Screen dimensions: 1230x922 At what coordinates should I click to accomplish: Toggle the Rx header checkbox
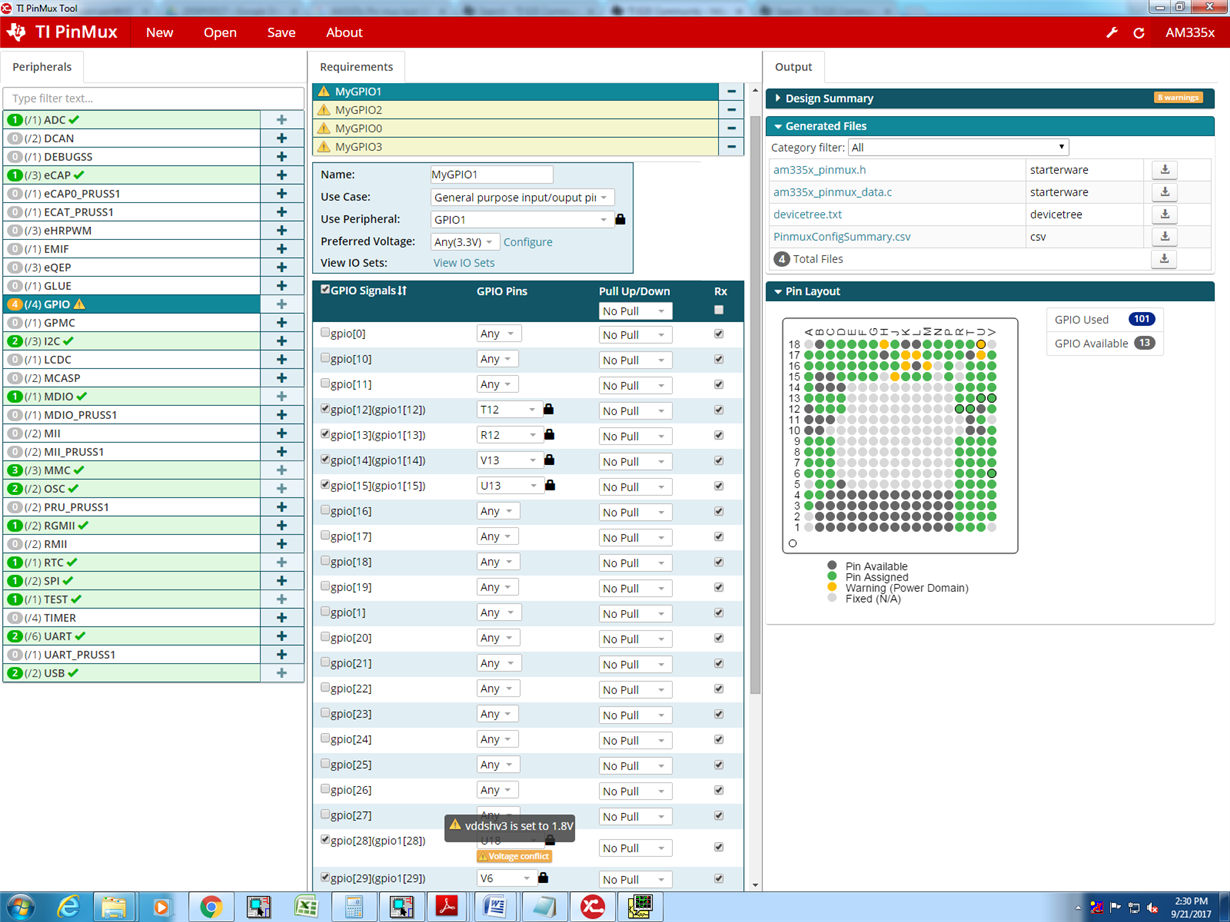pos(719,310)
